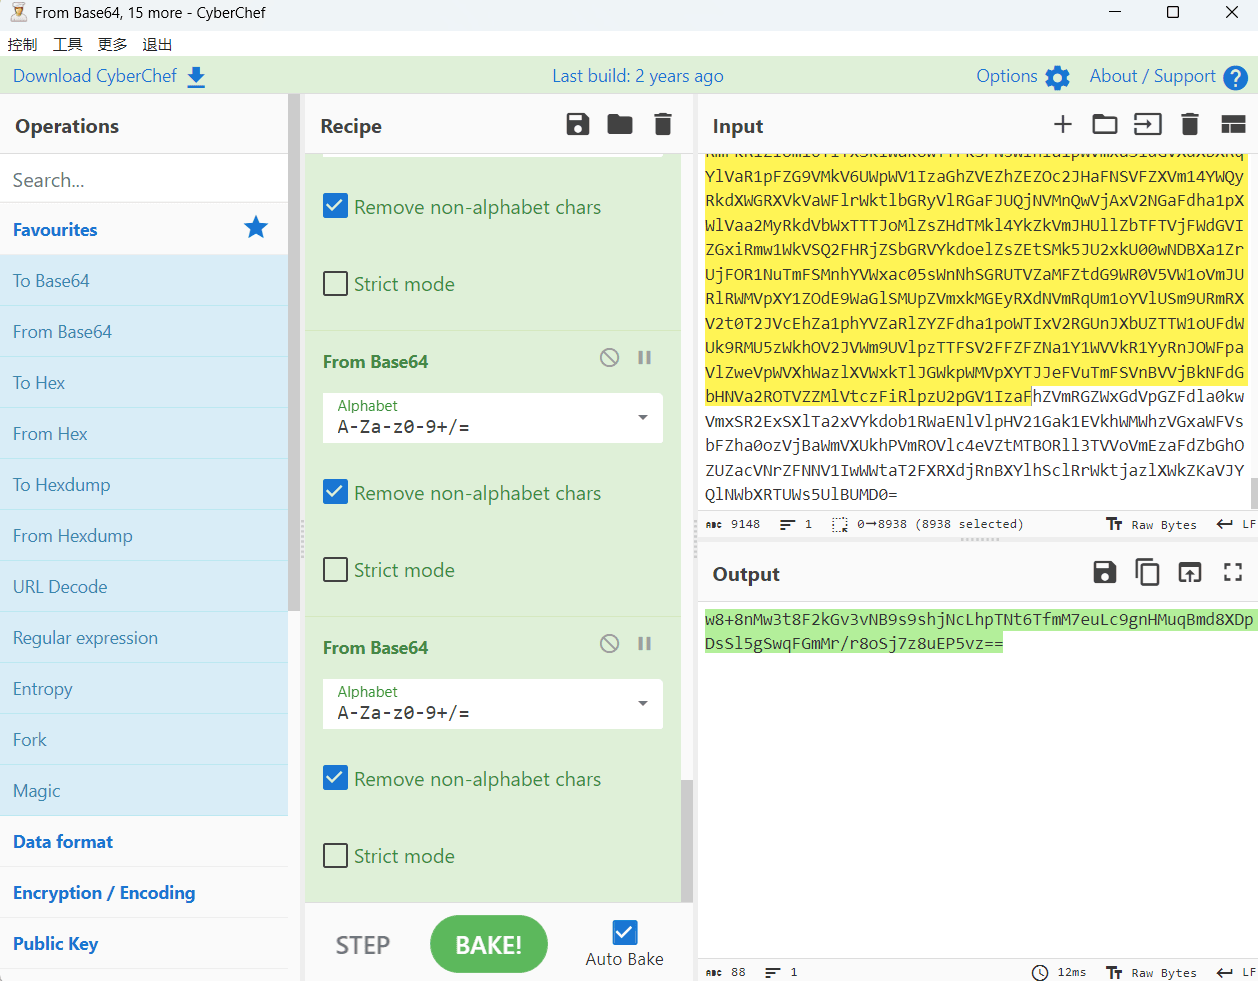This screenshot has width=1258, height=981.
Task: Load a recipe via the folder icon
Action: (x=620, y=125)
